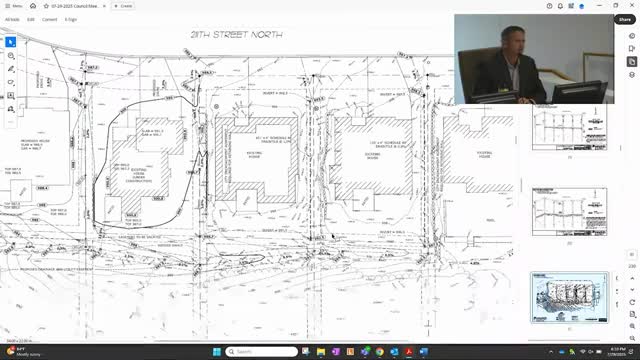This screenshot has height=360, width=640.
Task: Open Google Chrome from taskbar
Action: [x=380, y=351]
